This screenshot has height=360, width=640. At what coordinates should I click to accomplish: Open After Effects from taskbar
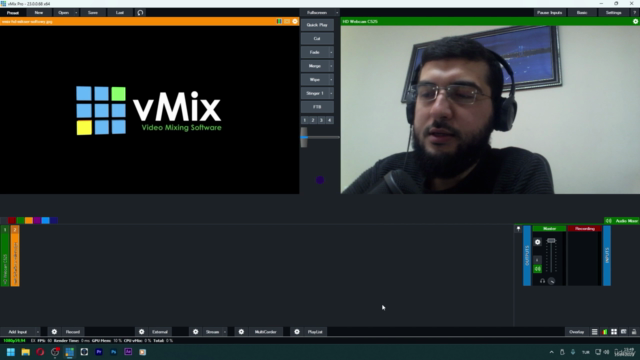(128, 352)
